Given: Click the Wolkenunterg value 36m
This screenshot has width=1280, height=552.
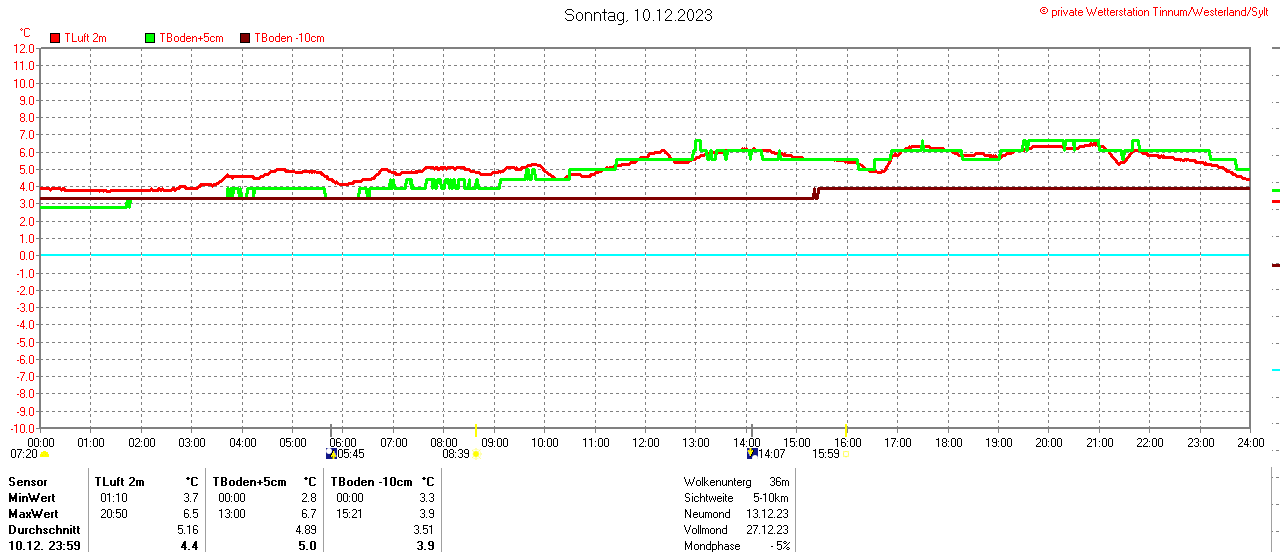Looking at the screenshot, I should [x=779, y=482].
